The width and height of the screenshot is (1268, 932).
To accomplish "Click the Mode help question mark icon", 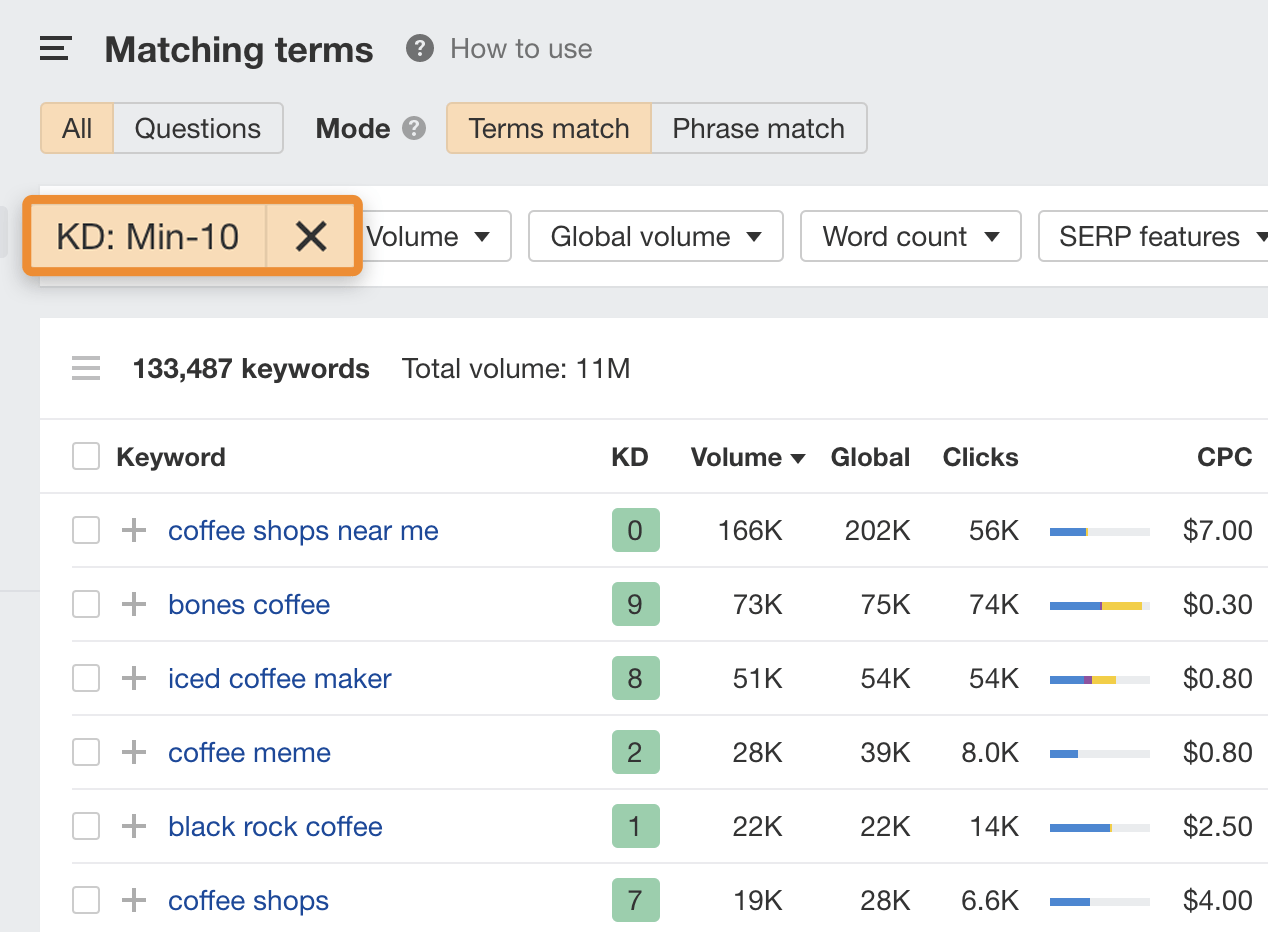I will pyautogui.click(x=414, y=129).
